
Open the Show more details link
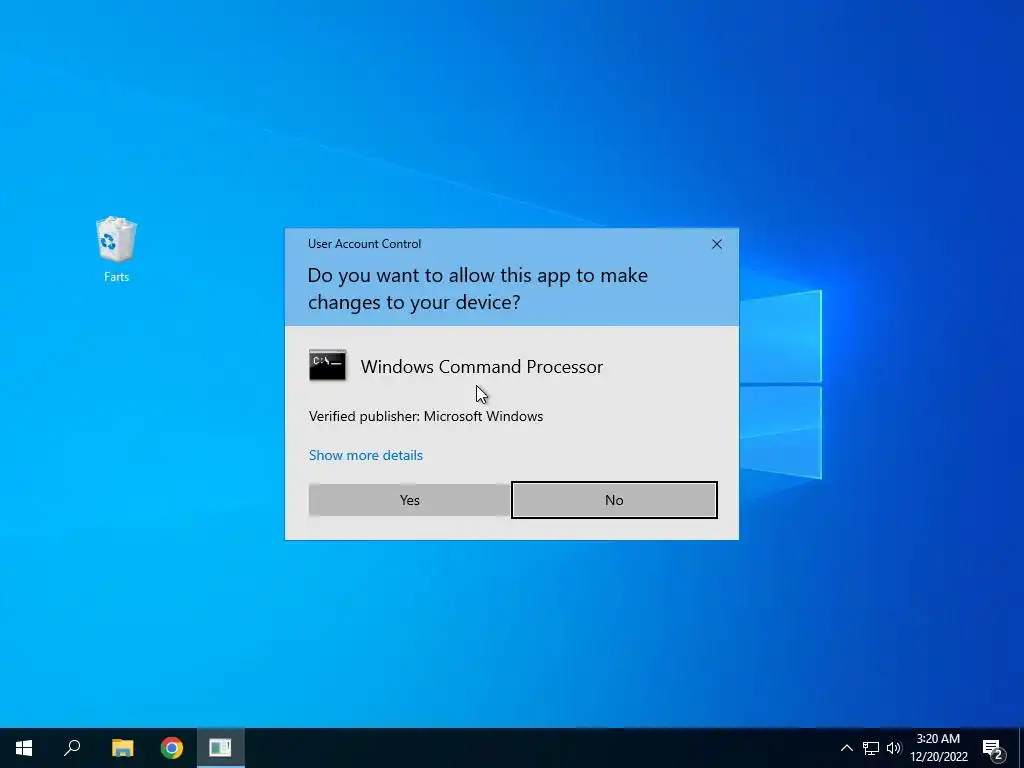(x=366, y=455)
